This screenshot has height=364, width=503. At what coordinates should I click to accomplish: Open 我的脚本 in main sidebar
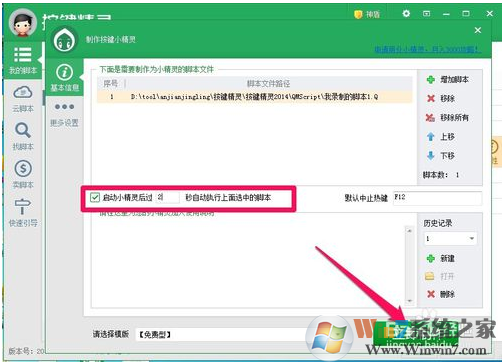pyautogui.click(x=22, y=60)
